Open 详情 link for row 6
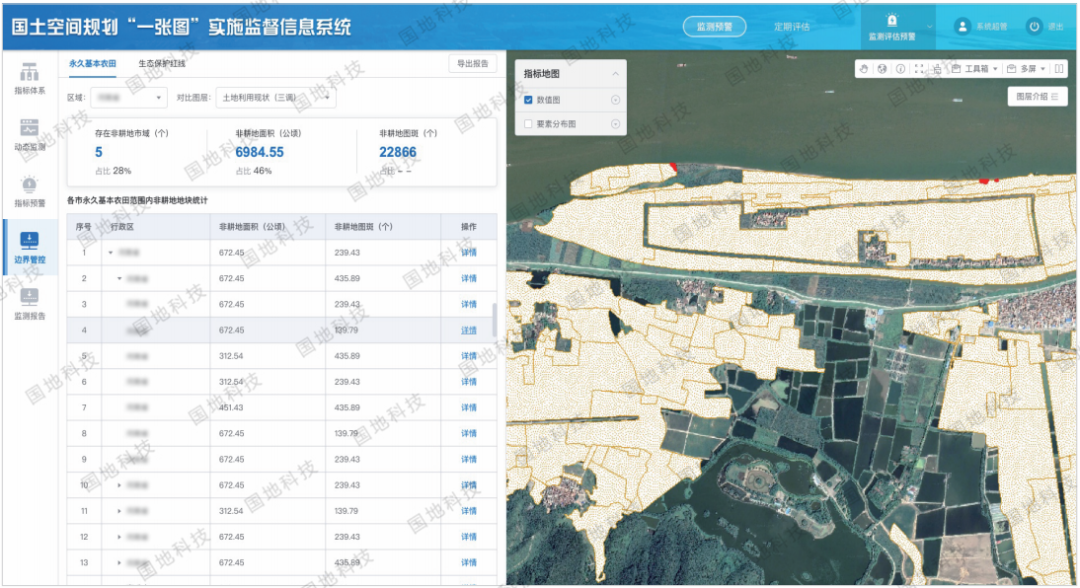This screenshot has width=1080, height=588. coord(469,382)
